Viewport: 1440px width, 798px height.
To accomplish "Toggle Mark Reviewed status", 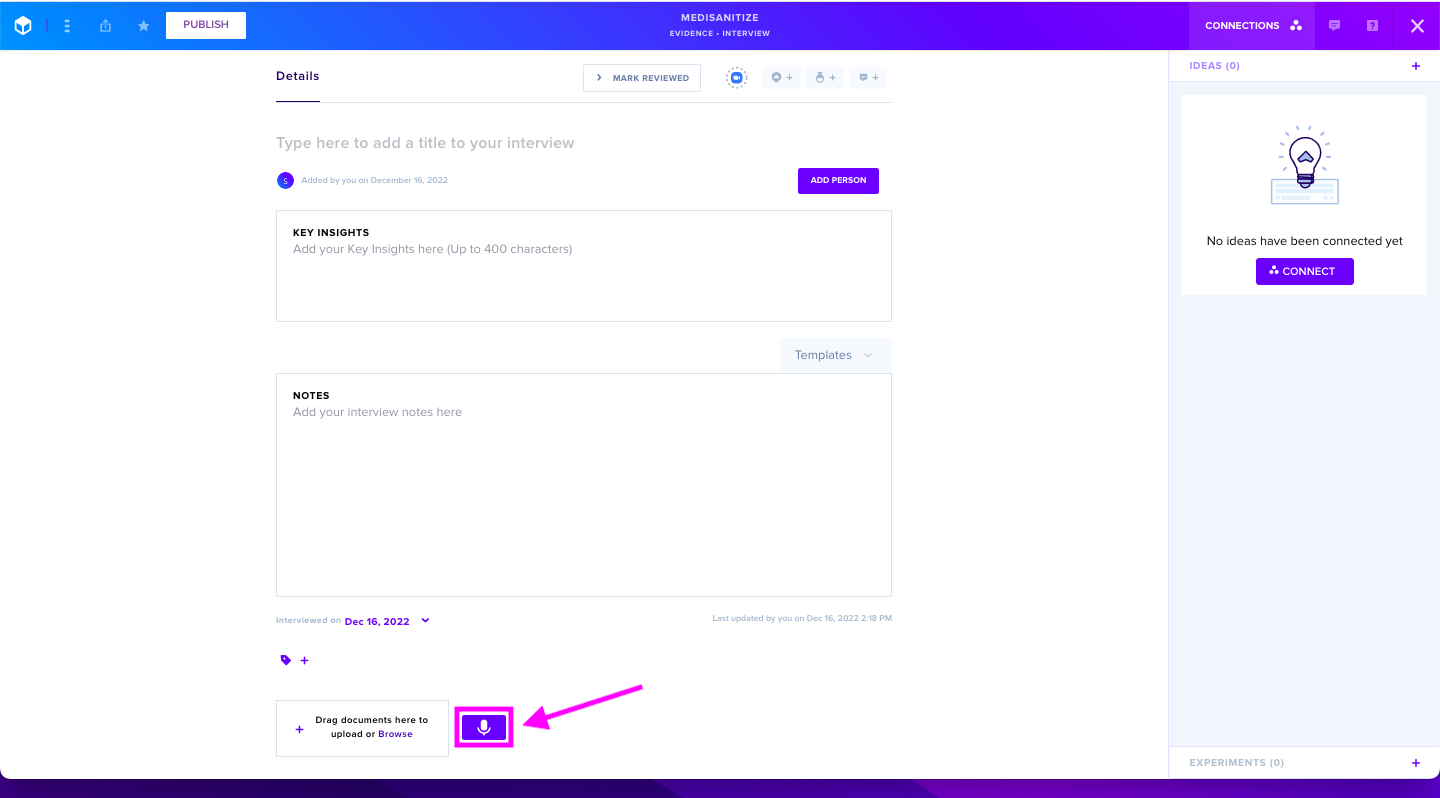I will (x=642, y=78).
